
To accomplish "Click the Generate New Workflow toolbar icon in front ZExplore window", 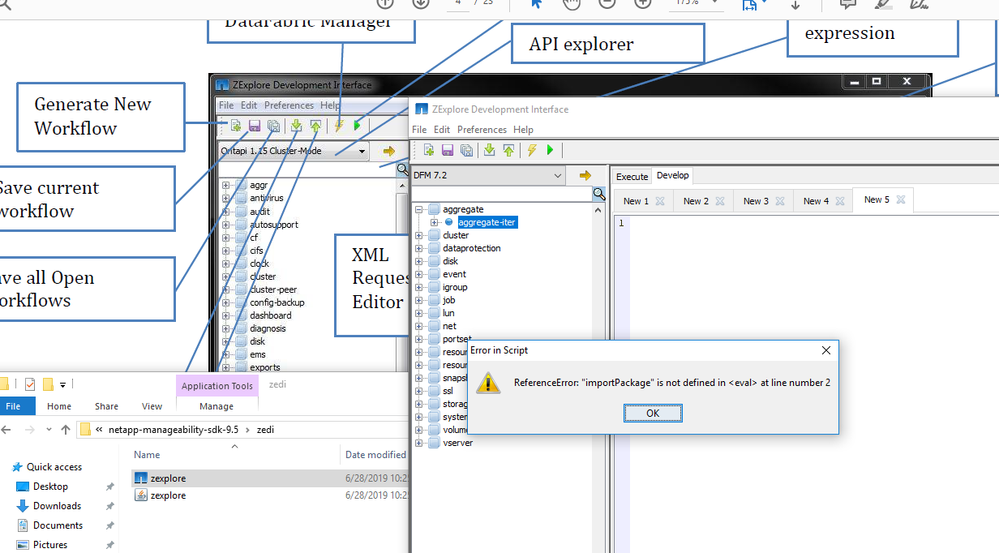I will click(x=429, y=150).
